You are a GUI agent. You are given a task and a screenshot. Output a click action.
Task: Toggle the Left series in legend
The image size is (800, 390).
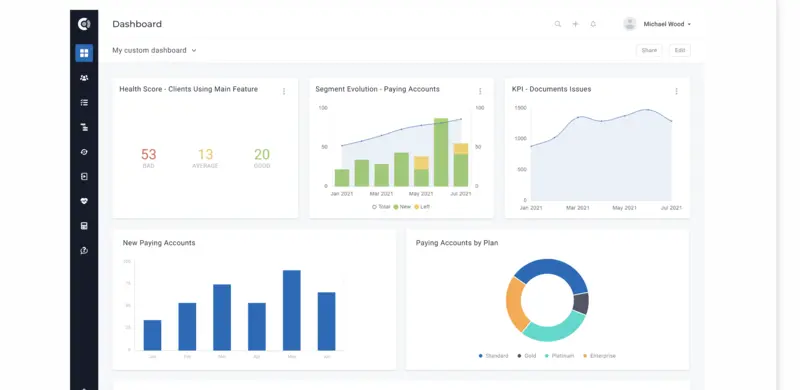click(x=422, y=207)
